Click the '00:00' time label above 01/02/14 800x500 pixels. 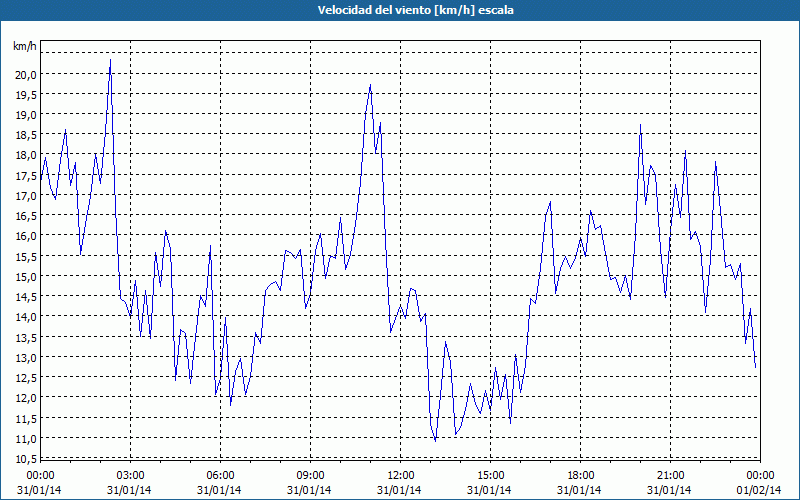760,476
